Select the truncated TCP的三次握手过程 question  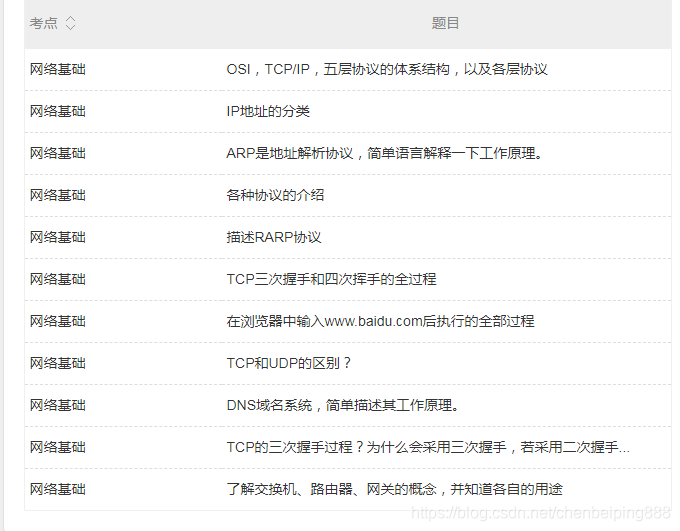(x=428, y=447)
